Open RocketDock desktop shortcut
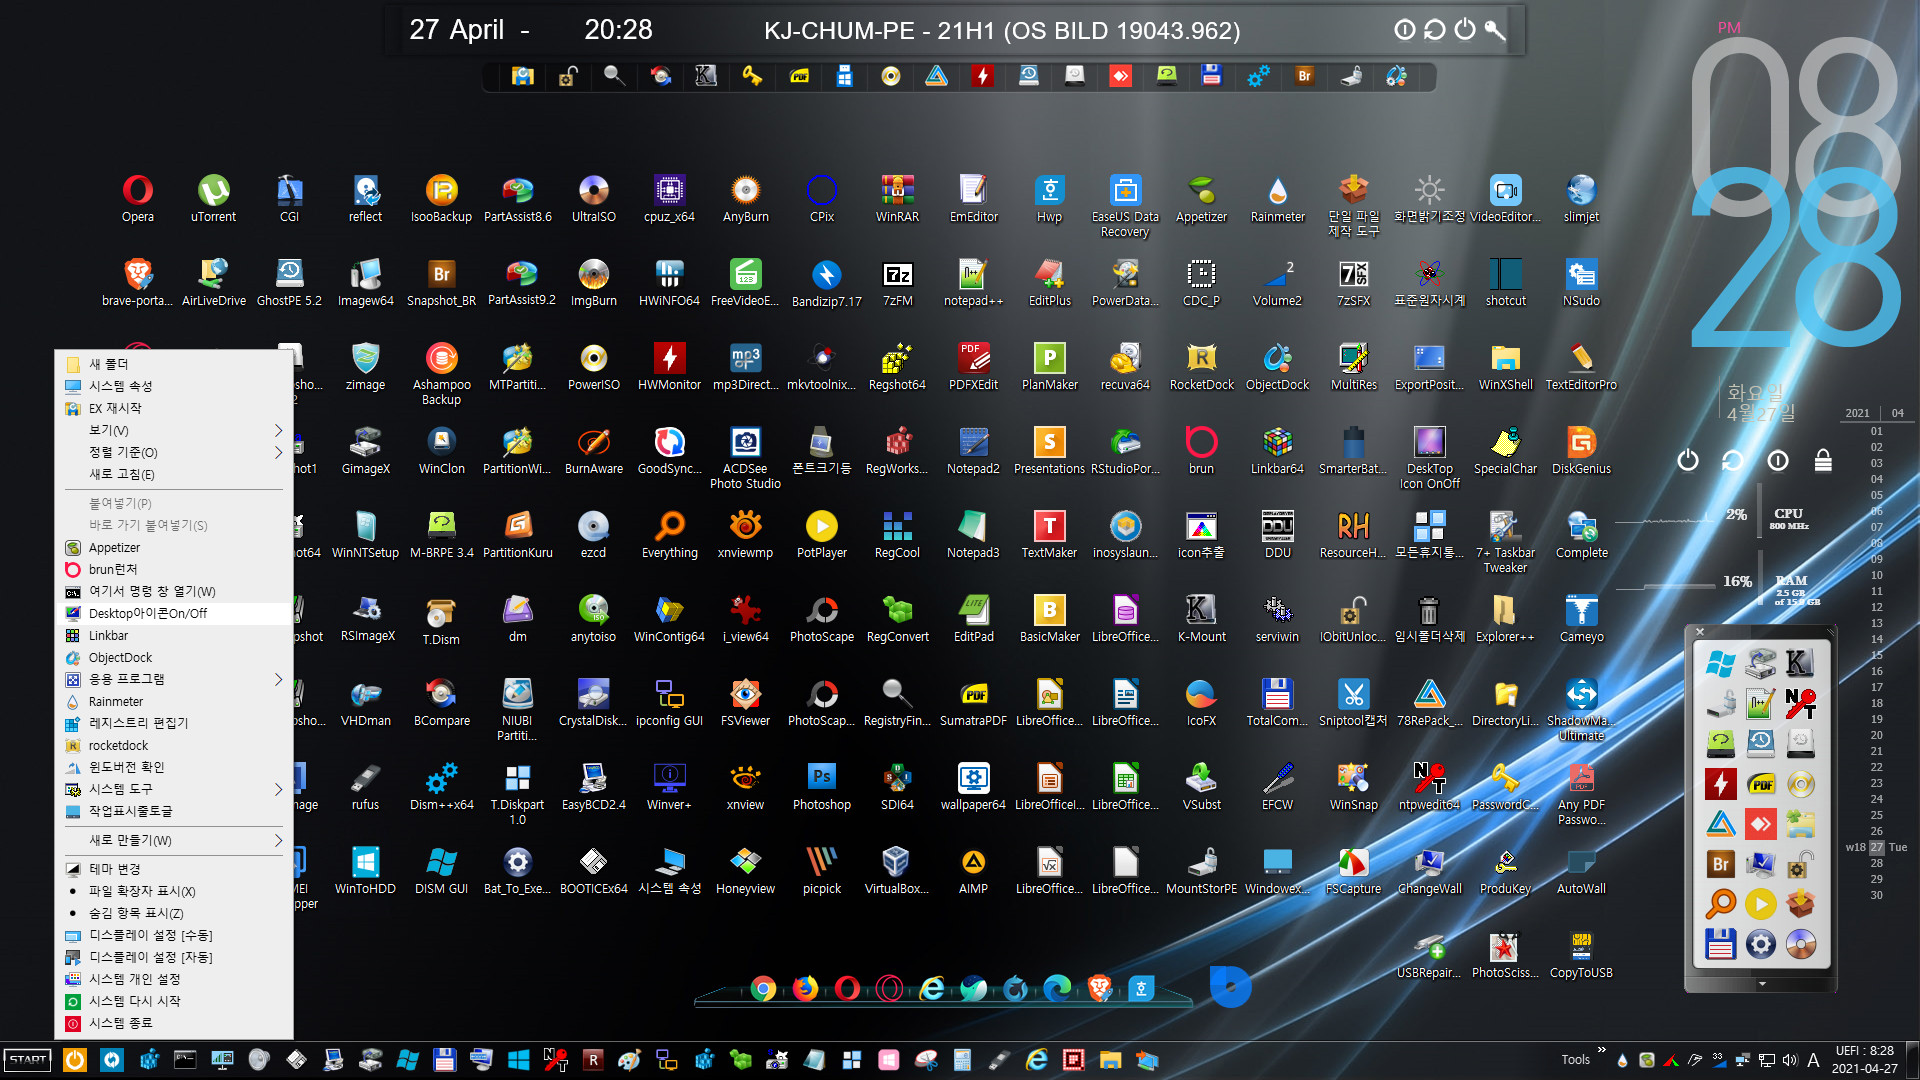 click(x=1201, y=366)
